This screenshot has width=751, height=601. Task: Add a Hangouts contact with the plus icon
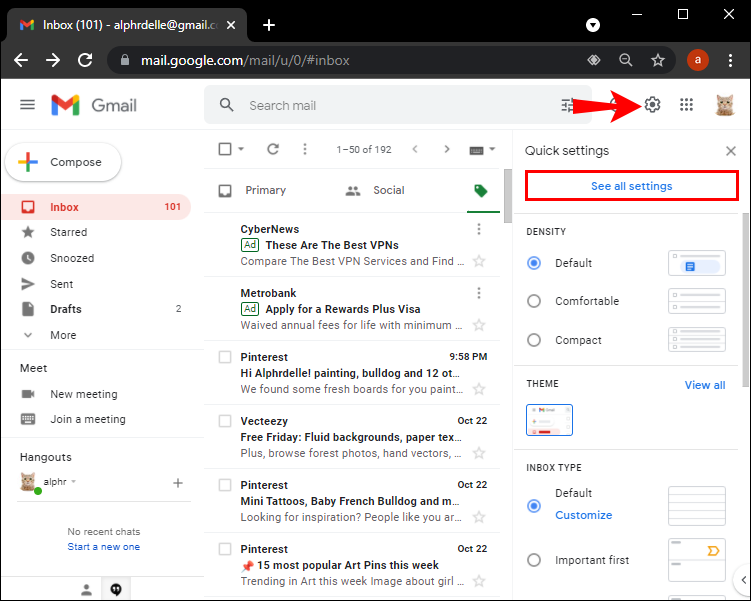[178, 483]
